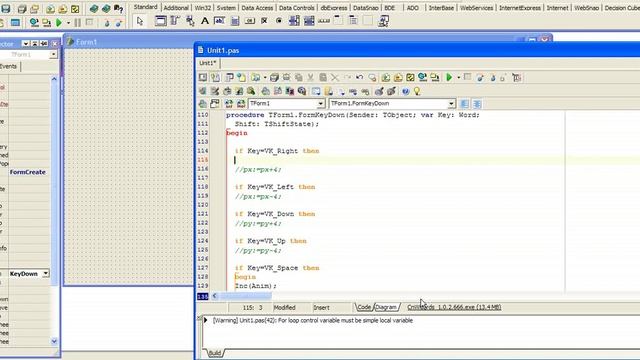Open the TForm1 class dropdown
Screen dimensions: 640x360
coord(320,104)
